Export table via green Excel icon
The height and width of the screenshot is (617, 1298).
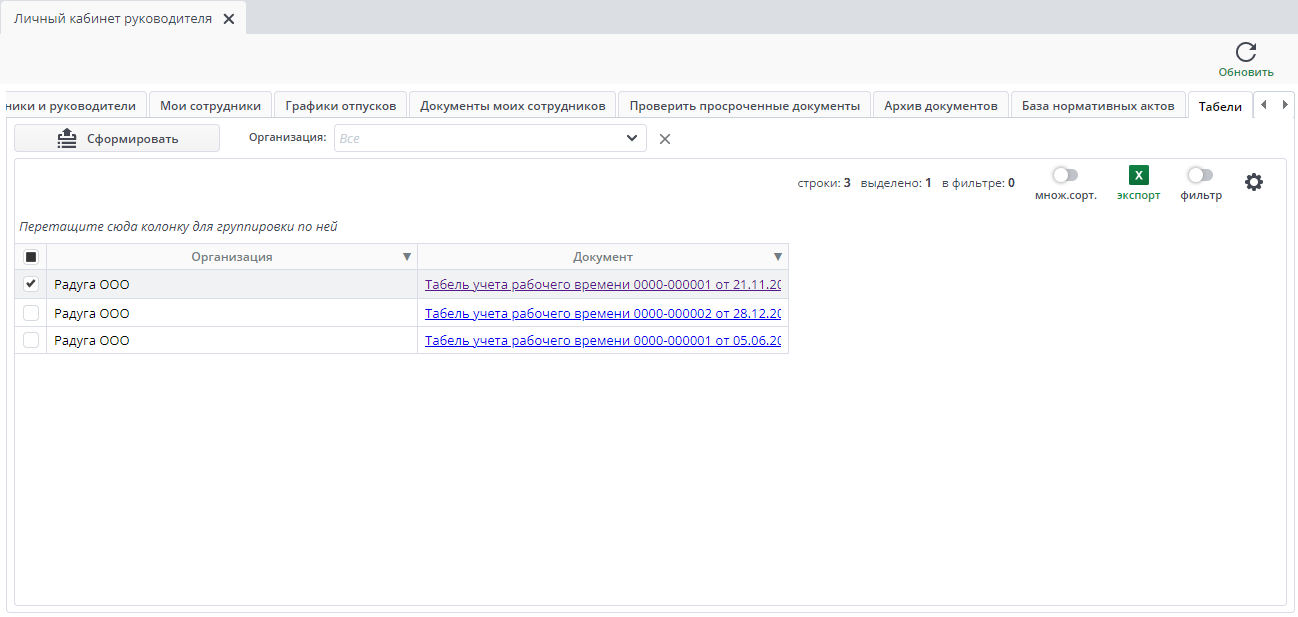click(1138, 175)
